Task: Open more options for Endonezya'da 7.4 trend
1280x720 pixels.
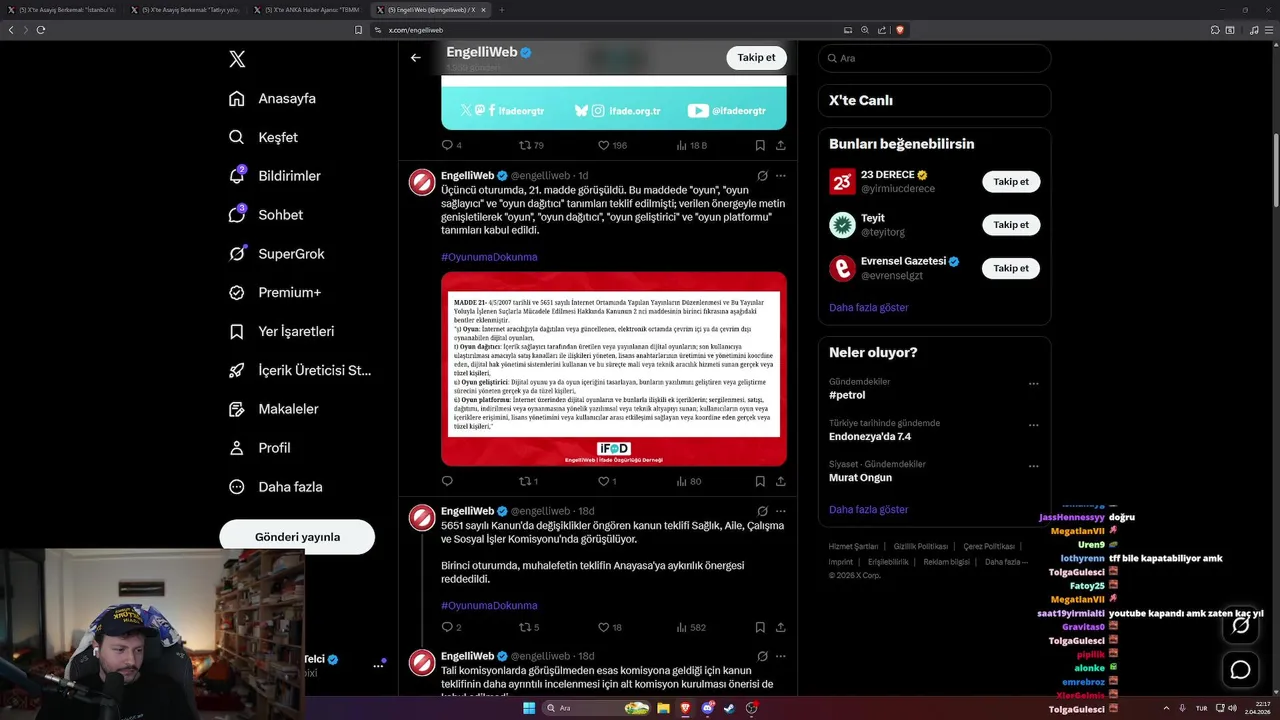Action: pyautogui.click(x=1033, y=425)
